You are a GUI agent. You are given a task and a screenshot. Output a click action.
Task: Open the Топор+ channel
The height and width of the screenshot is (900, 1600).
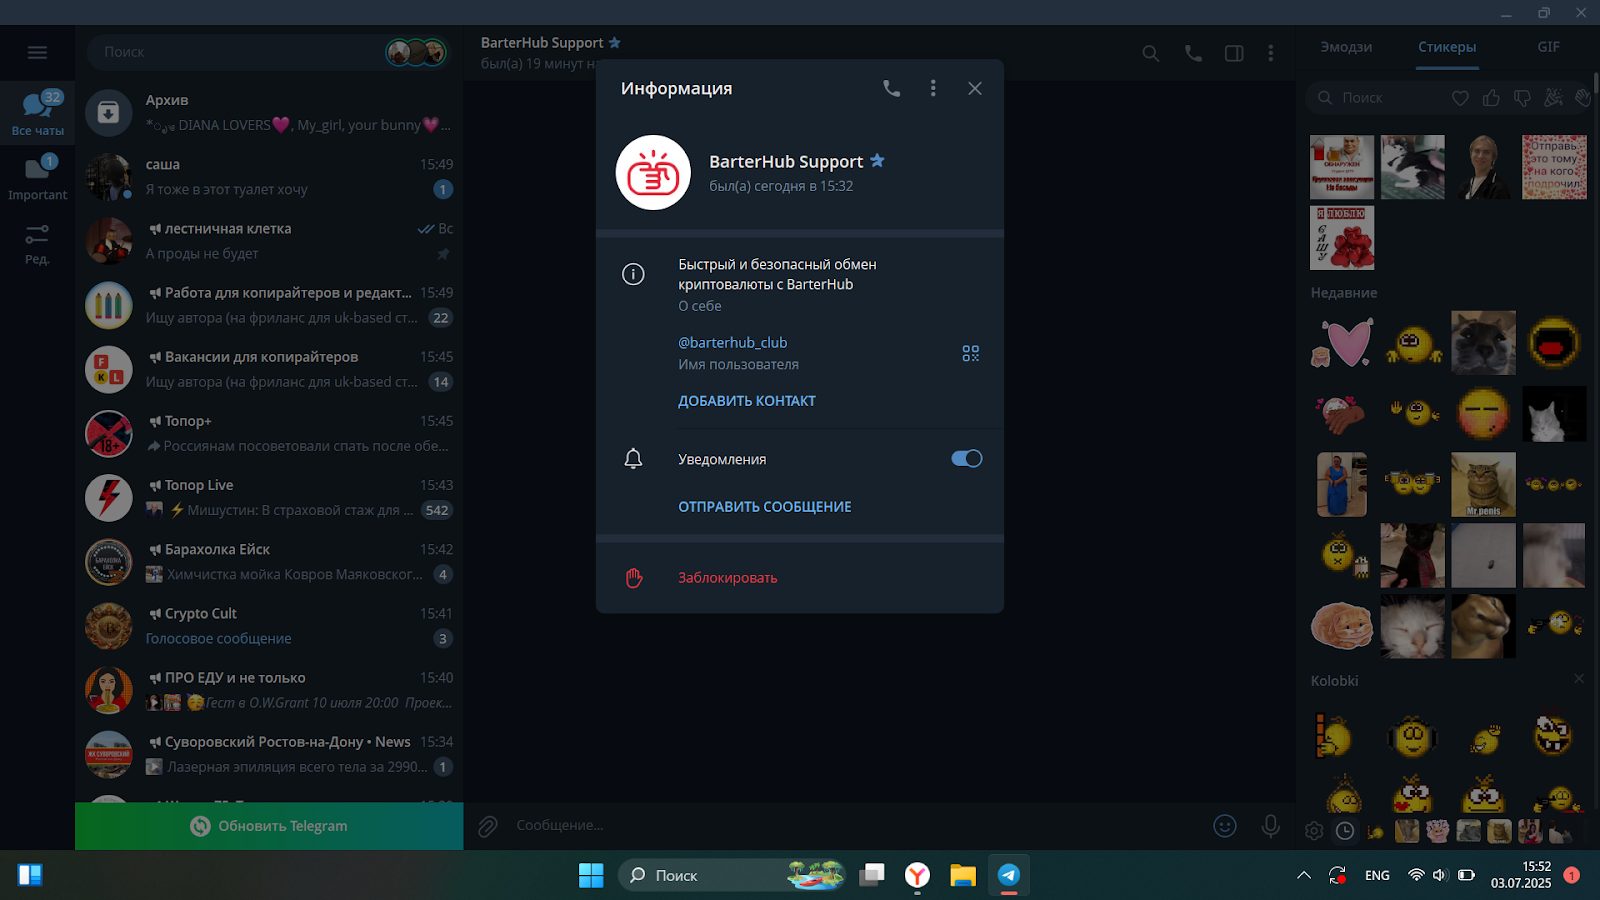coord(269,433)
